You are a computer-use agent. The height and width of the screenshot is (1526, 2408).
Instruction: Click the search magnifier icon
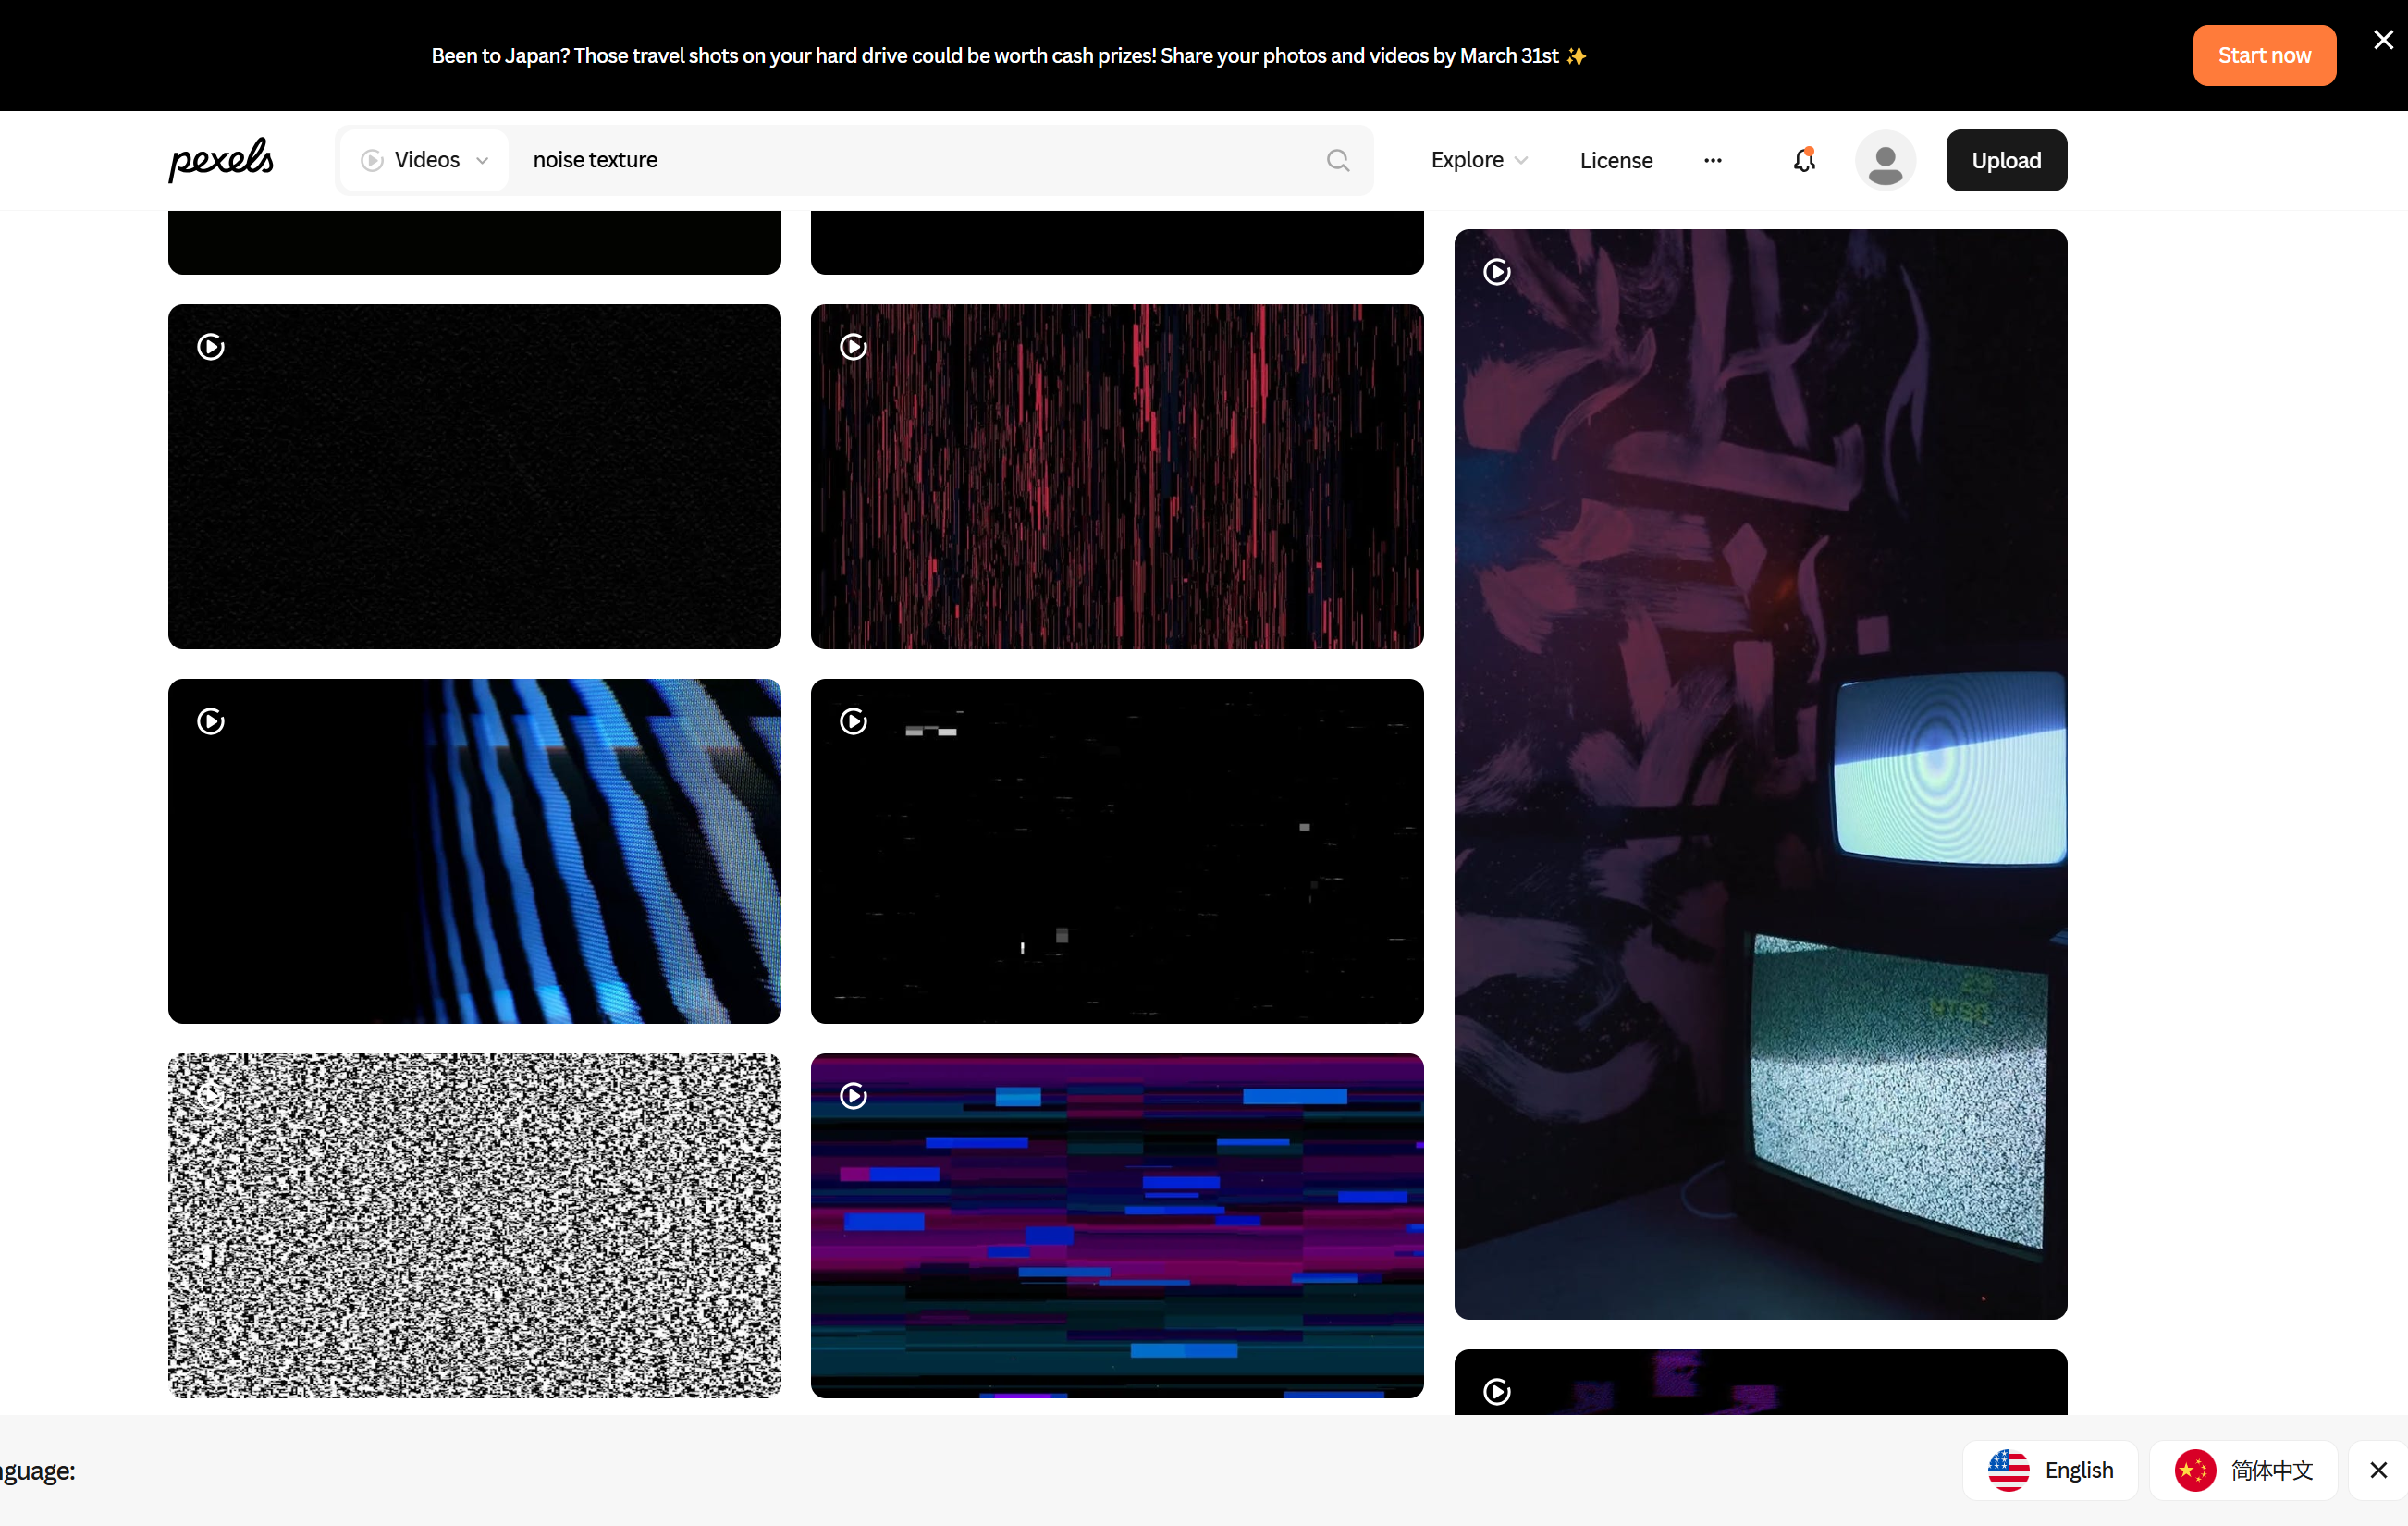click(x=1338, y=160)
